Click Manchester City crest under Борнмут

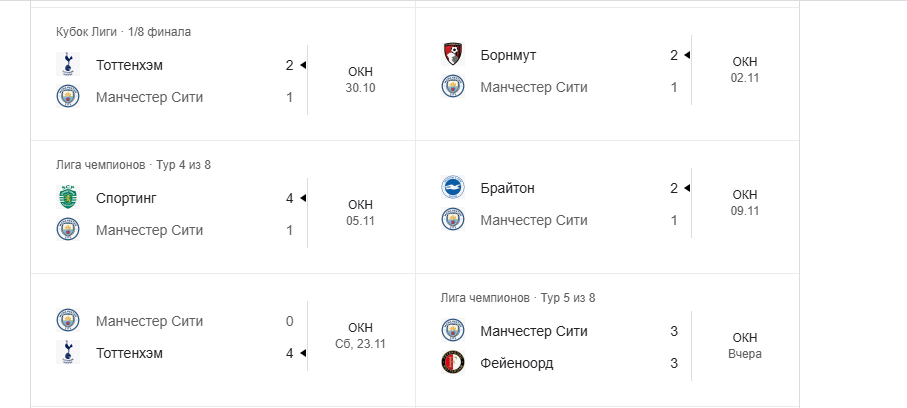452,87
